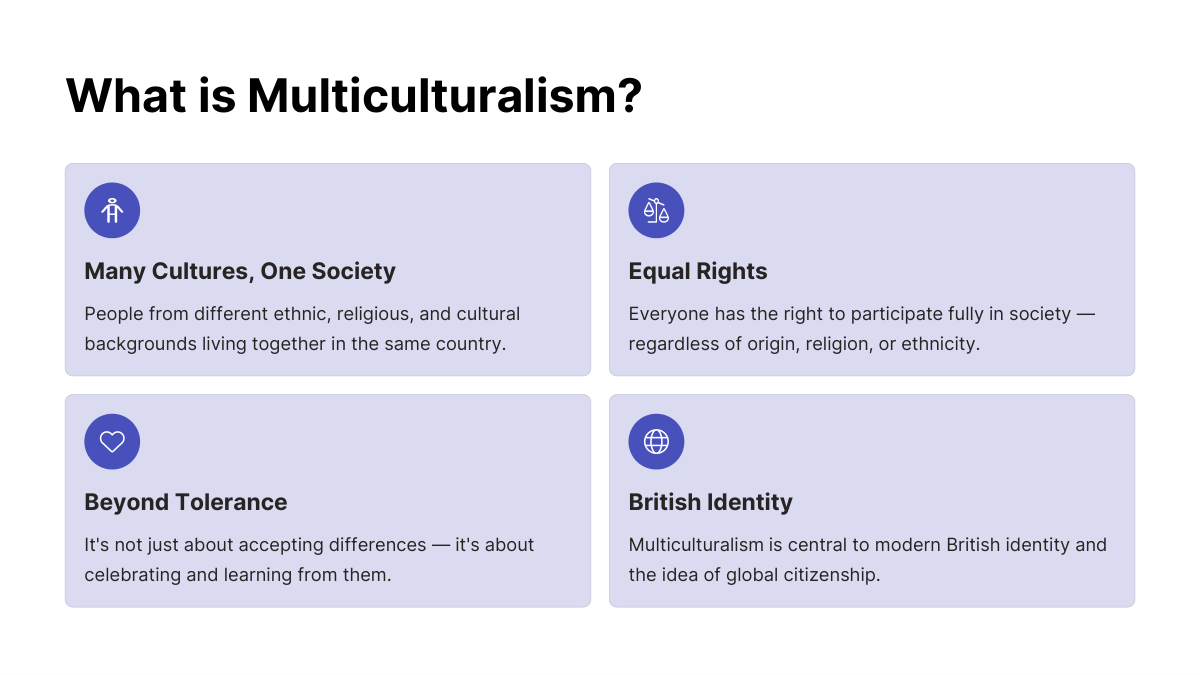
Task: Select text about modern British identity
Action: 868,560
